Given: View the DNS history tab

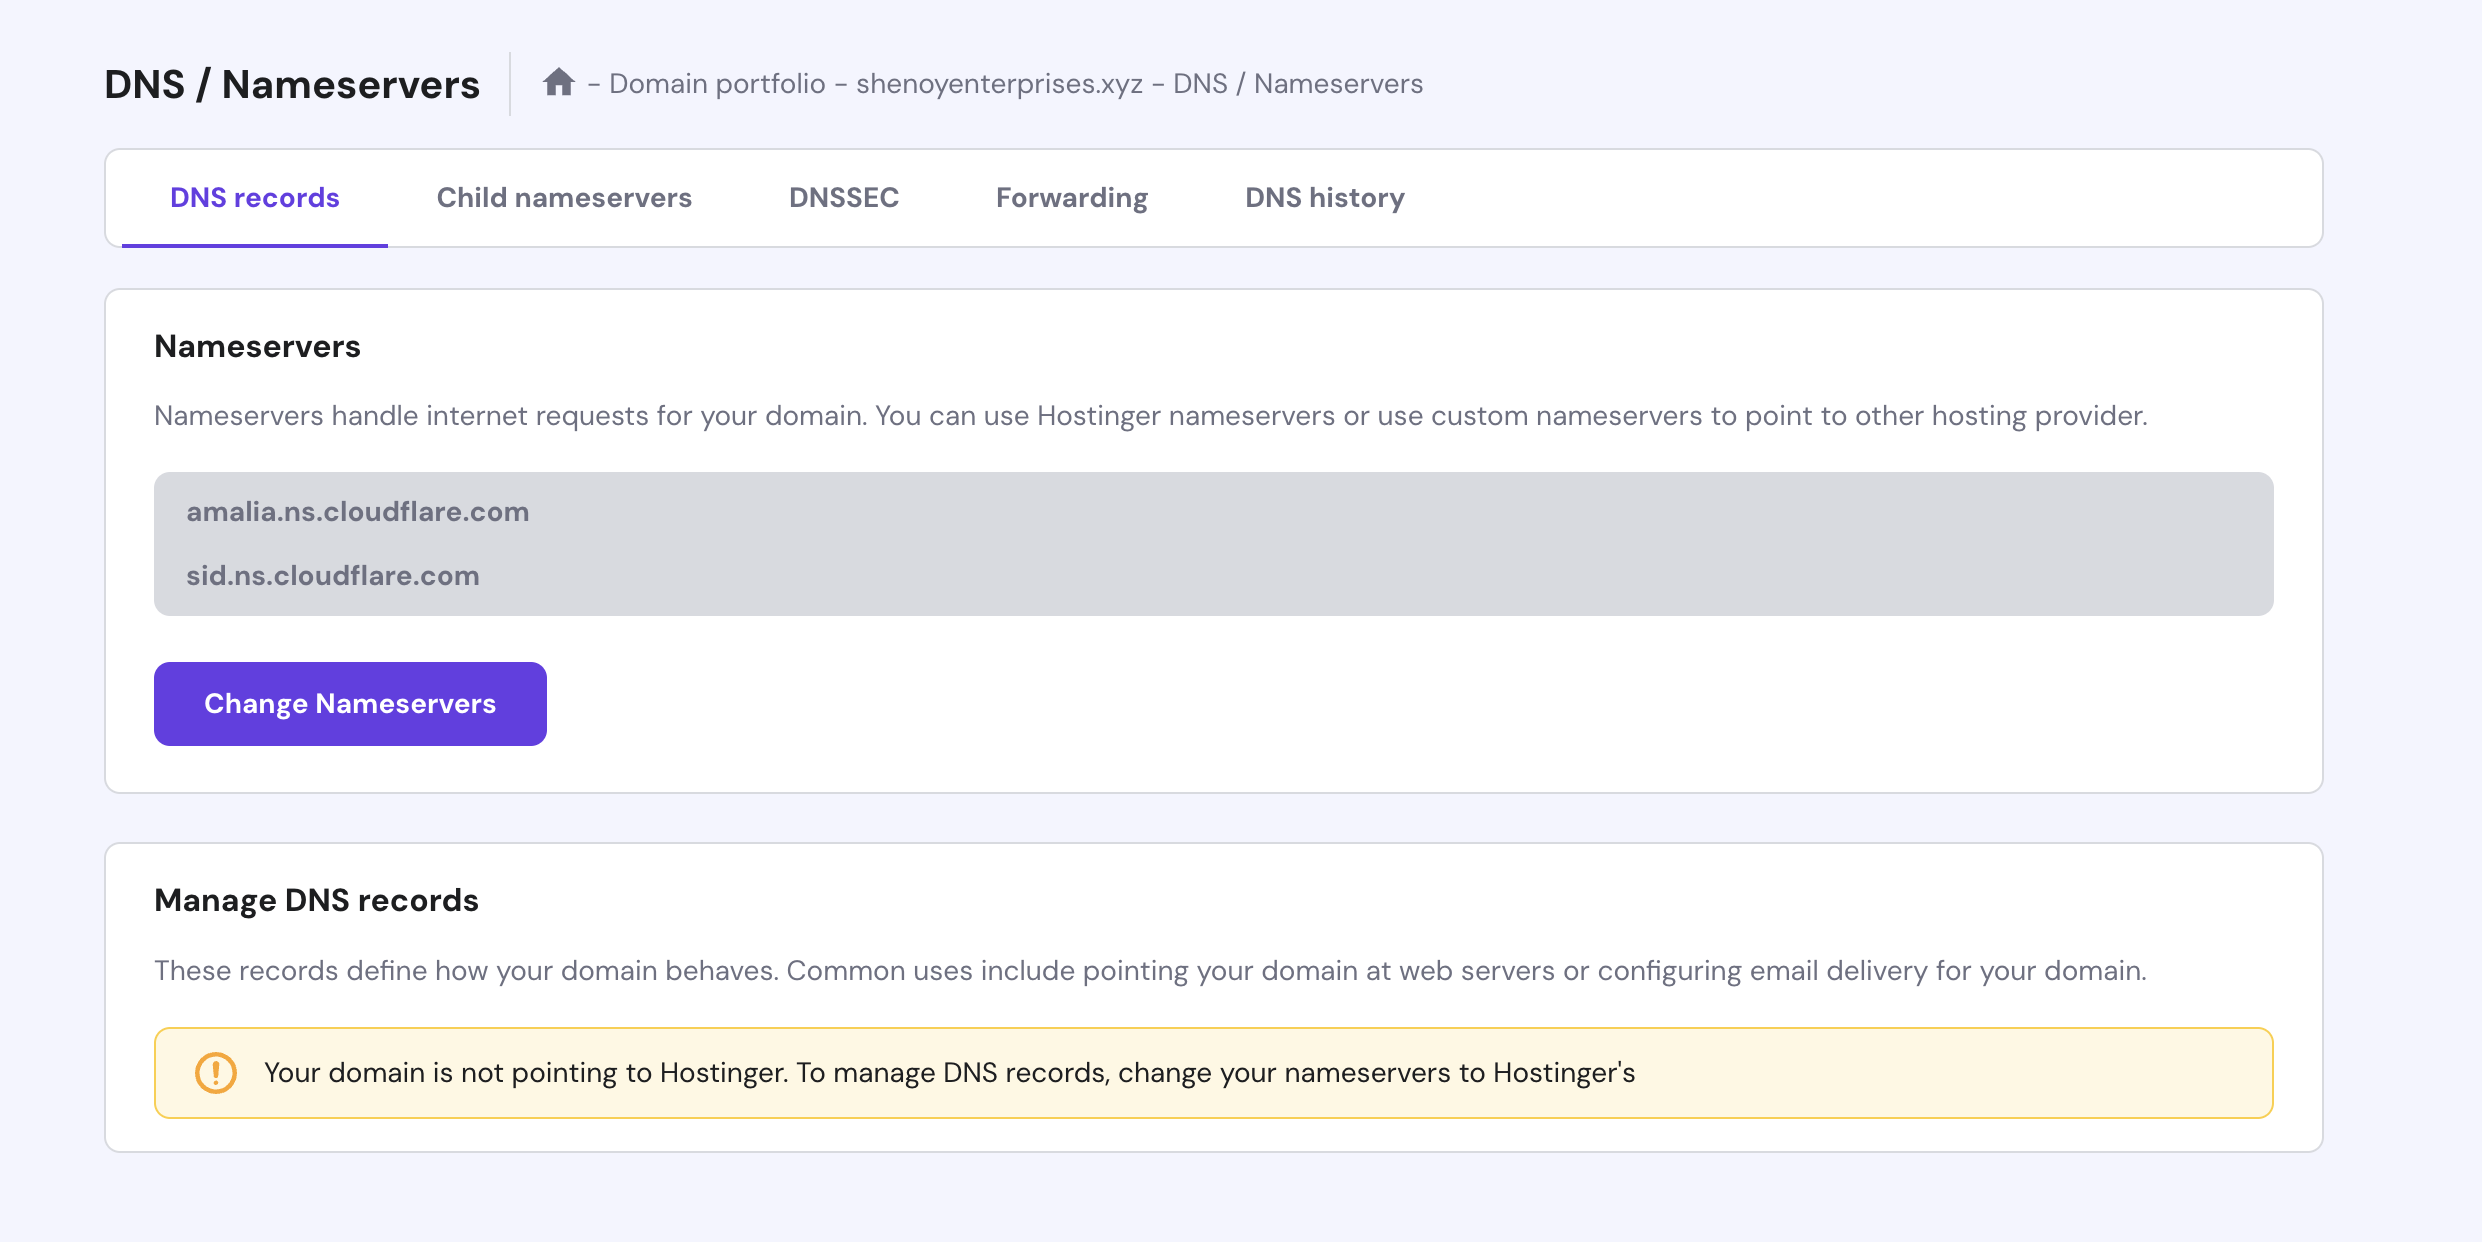Looking at the screenshot, I should [1325, 198].
